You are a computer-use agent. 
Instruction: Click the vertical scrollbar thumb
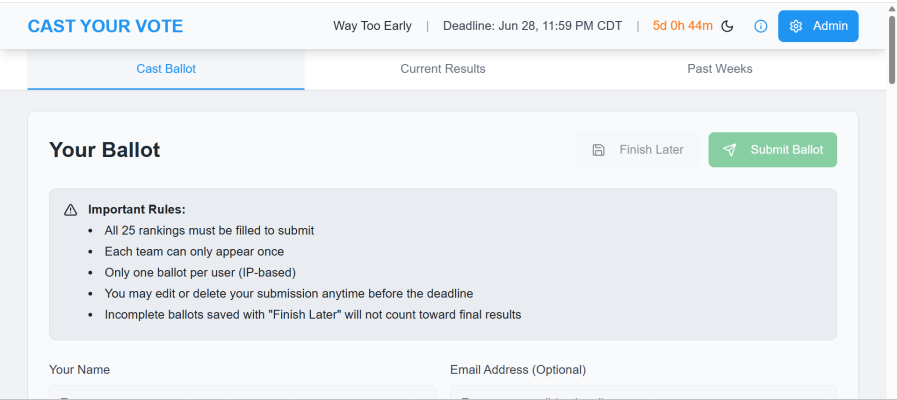[892, 49]
